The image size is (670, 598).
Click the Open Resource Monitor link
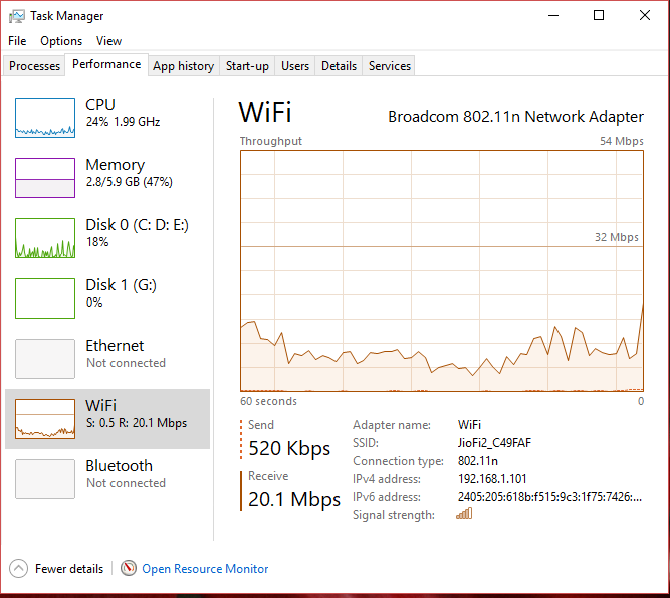pos(205,569)
